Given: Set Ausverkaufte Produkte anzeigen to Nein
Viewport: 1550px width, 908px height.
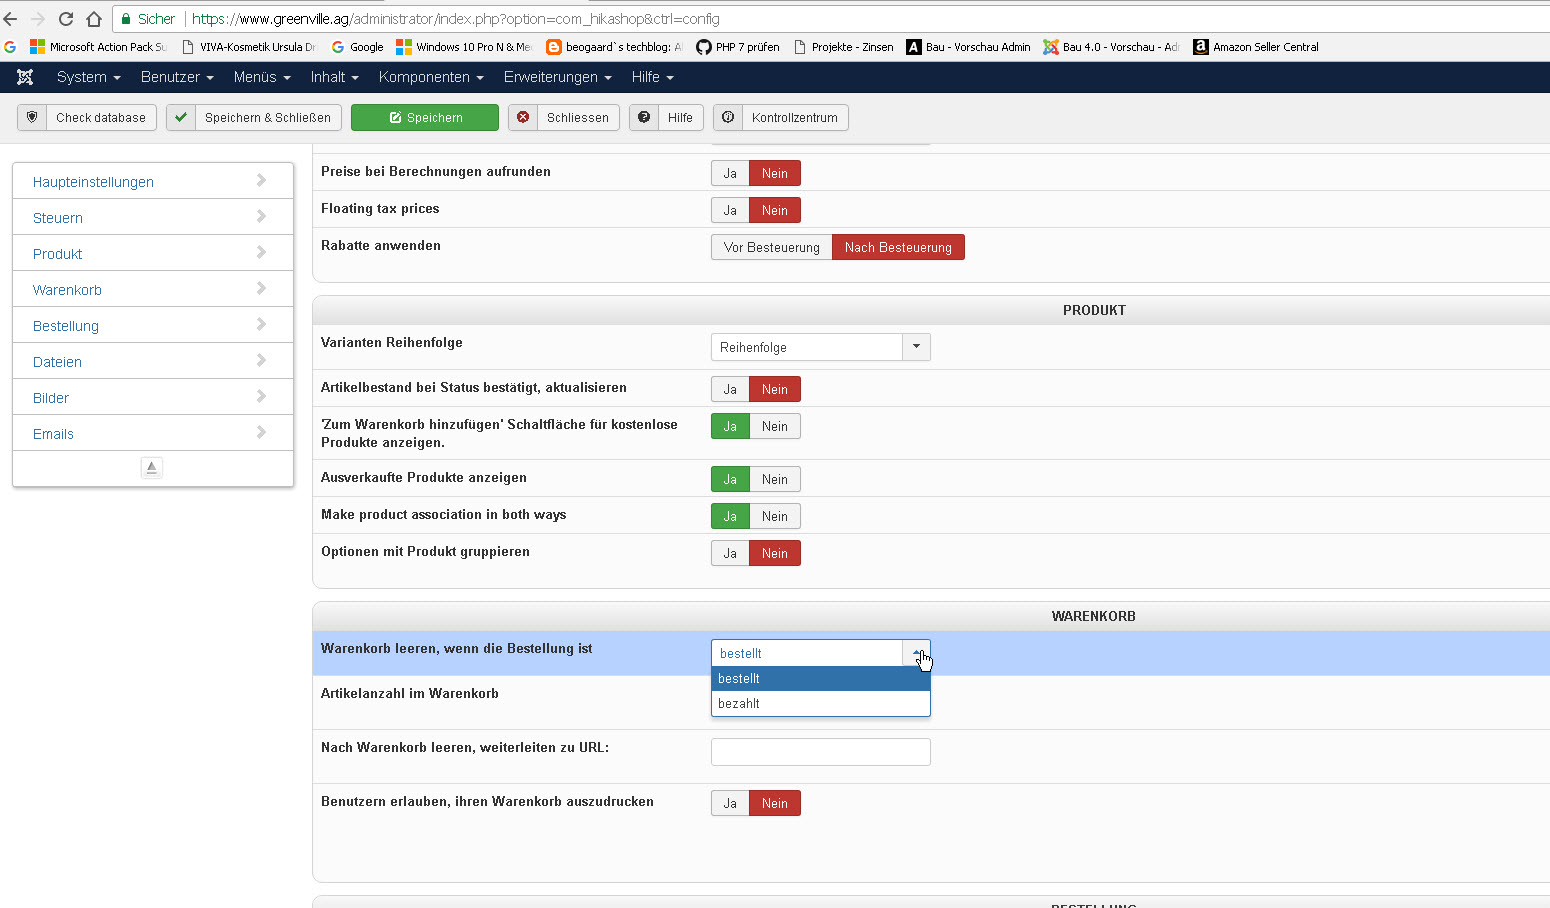Looking at the screenshot, I should click(x=775, y=479).
